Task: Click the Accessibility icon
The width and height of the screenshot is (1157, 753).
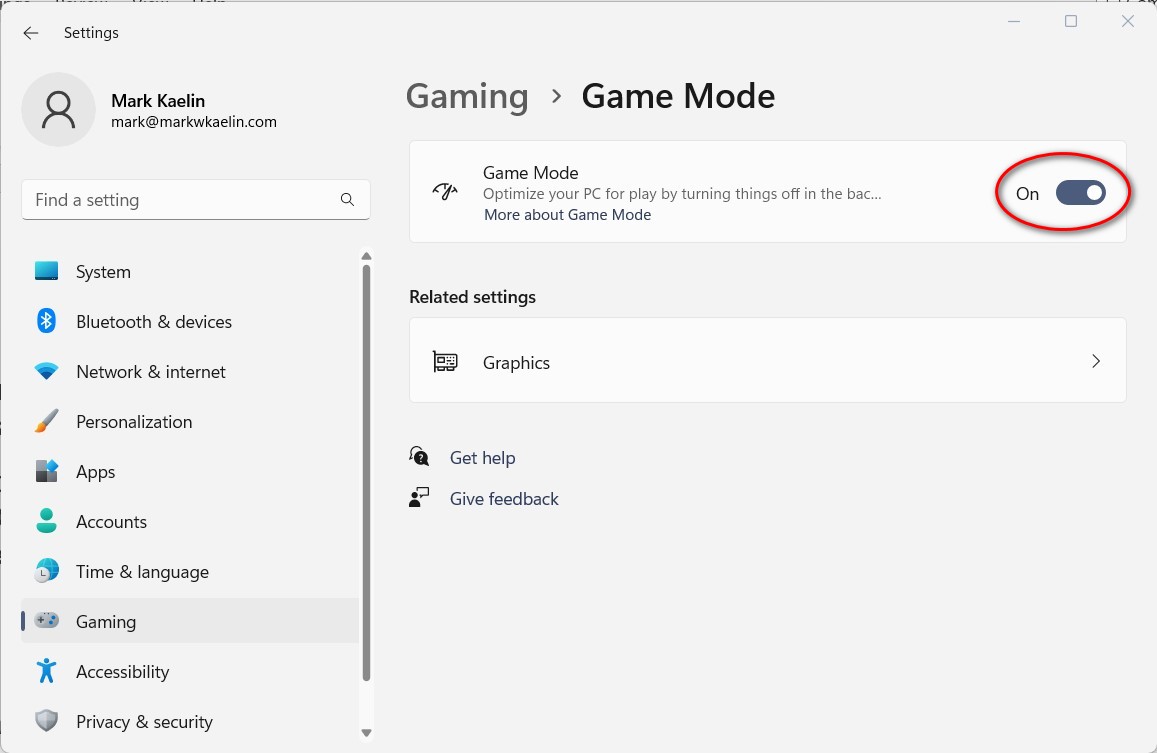Action: (x=46, y=671)
